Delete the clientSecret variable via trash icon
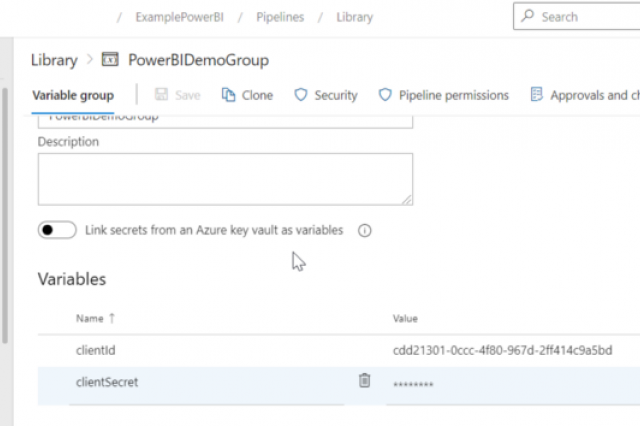Screen dimensions: 640x426 click(364, 380)
